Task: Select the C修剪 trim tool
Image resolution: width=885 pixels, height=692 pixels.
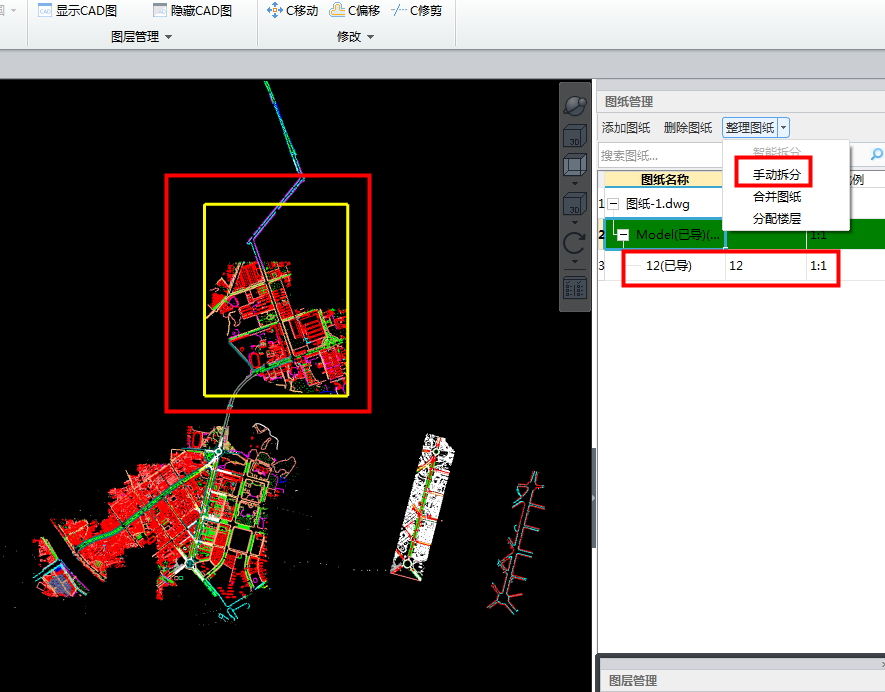Action: point(417,10)
